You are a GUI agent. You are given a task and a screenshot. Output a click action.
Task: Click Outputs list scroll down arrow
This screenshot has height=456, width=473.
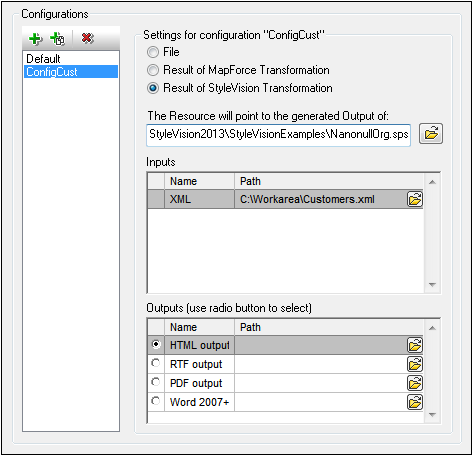click(432, 415)
